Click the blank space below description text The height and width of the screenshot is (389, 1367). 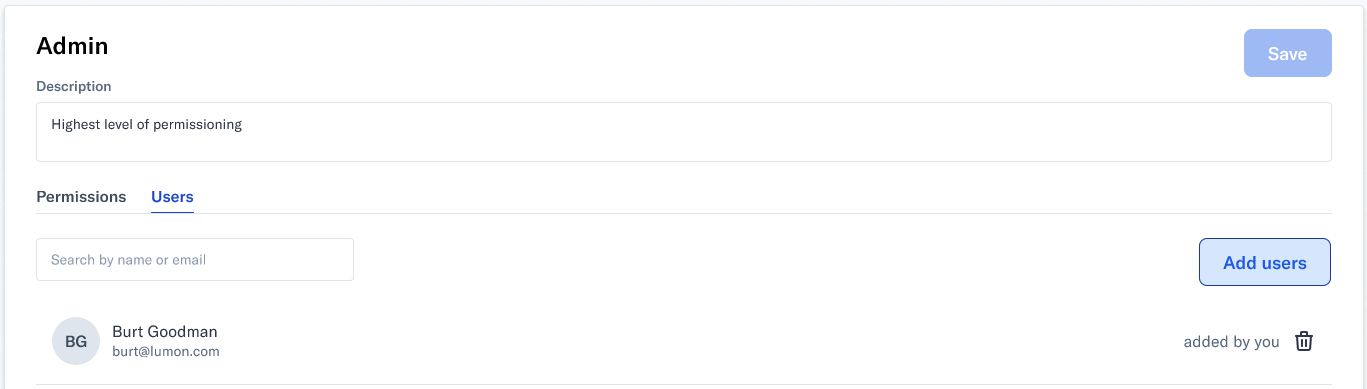pos(684,148)
